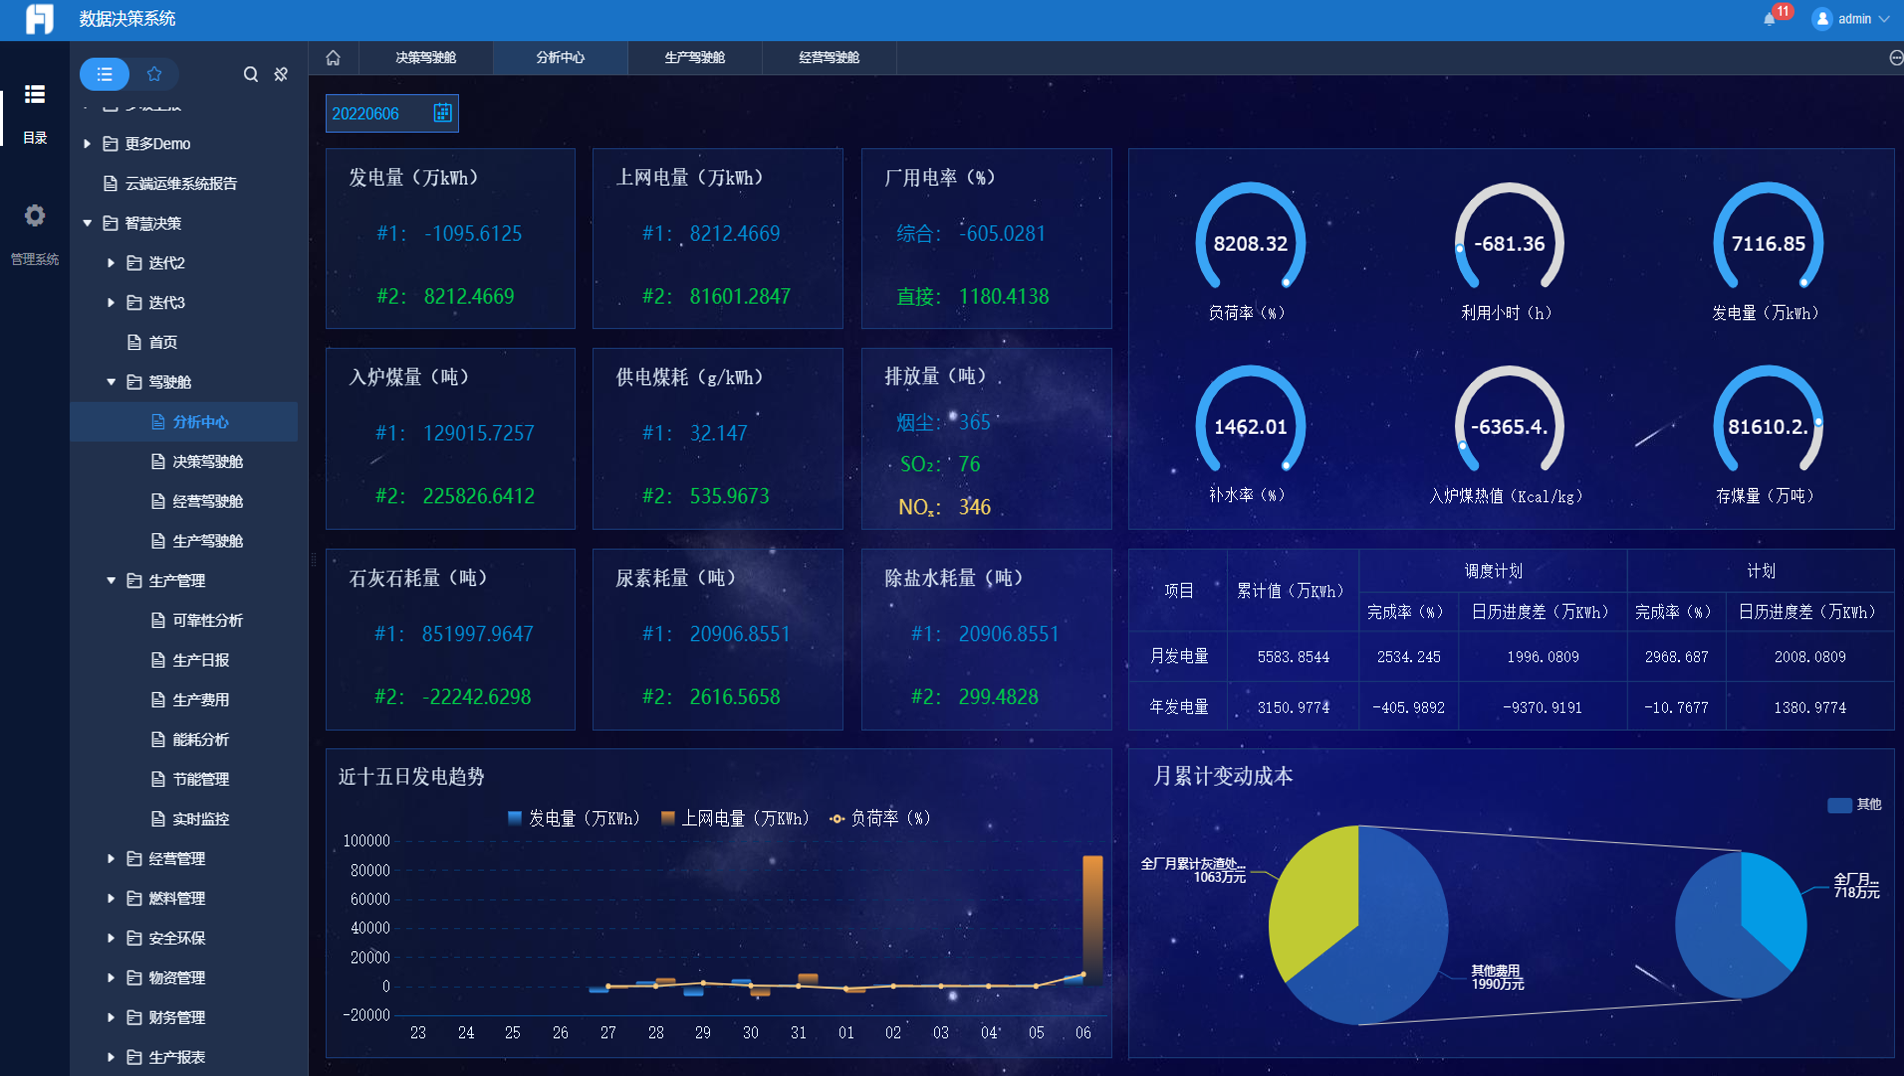Click the notification bell icon
The width and height of the screenshot is (1904, 1076).
(1770, 19)
